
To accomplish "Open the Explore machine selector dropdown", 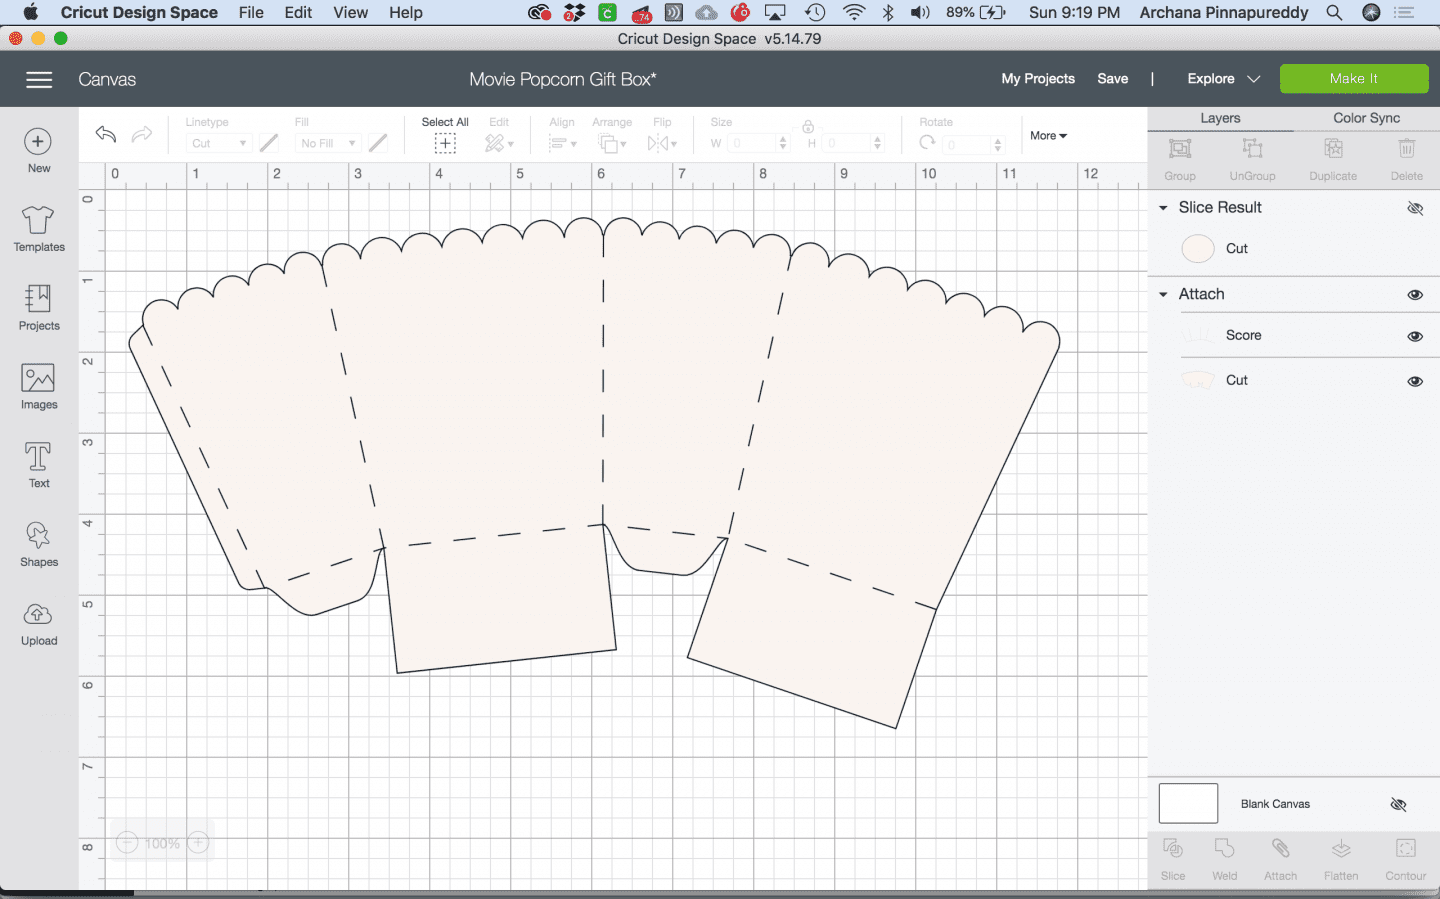I will [1223, 79].
